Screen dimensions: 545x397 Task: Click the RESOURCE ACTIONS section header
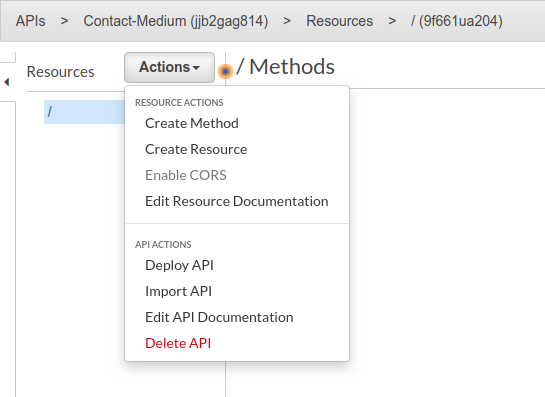[x=179, y=103]
